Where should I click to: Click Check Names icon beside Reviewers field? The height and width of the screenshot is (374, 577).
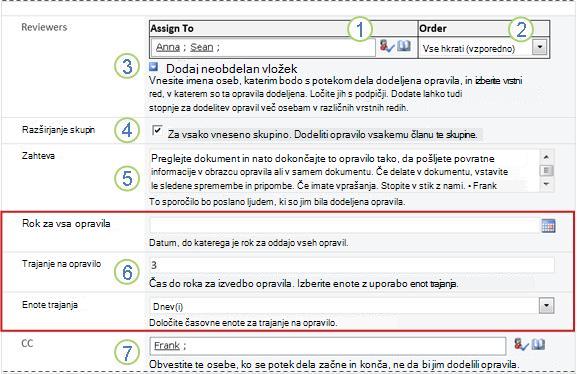tap(387, 46)
